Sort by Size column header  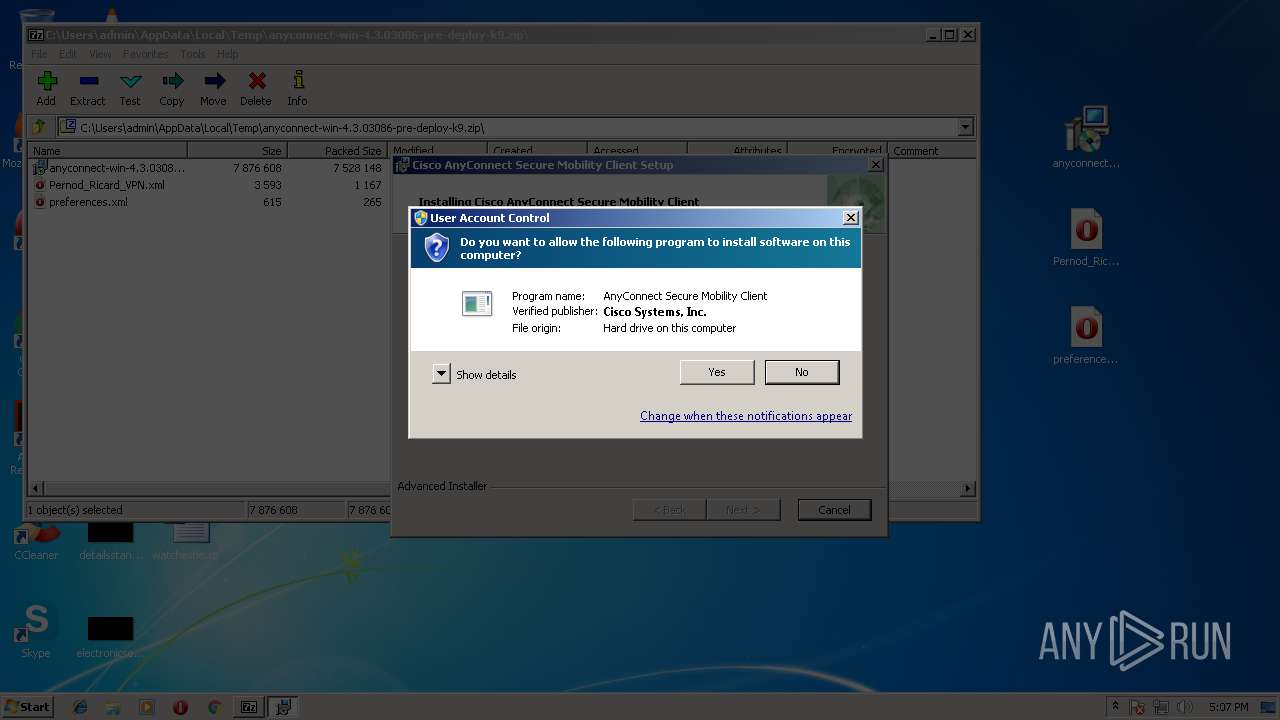(x=237, y=151)
